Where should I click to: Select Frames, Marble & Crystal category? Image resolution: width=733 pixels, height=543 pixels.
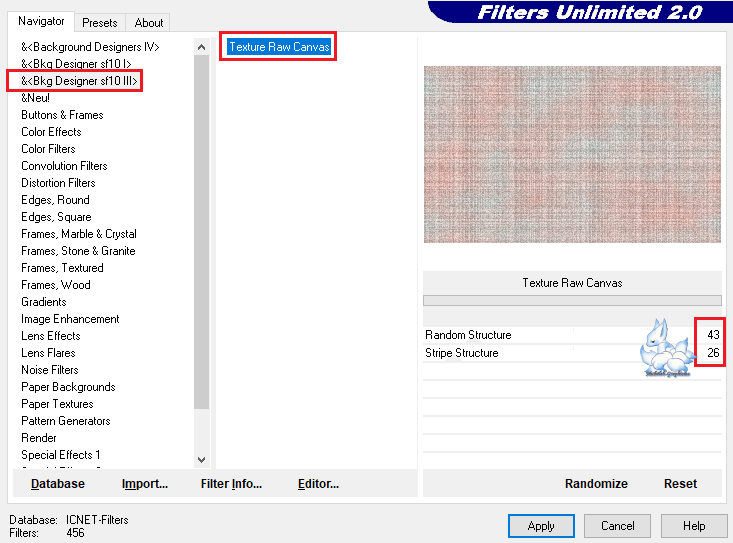point(79,234)
